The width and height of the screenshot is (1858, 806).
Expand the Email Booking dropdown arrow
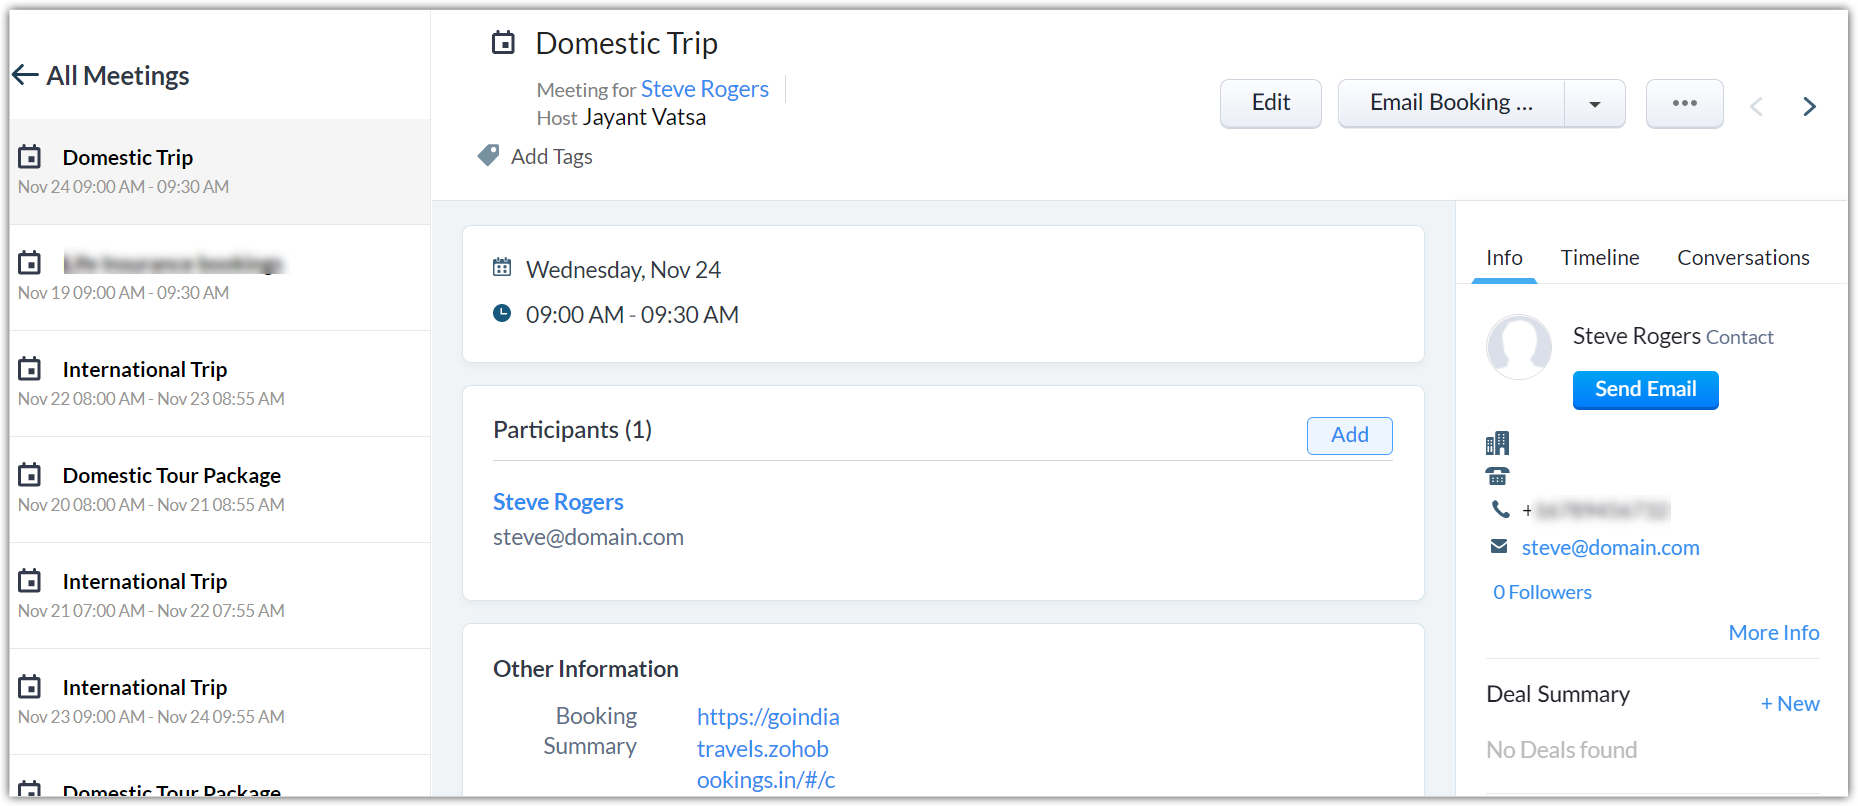(1595, 104)
